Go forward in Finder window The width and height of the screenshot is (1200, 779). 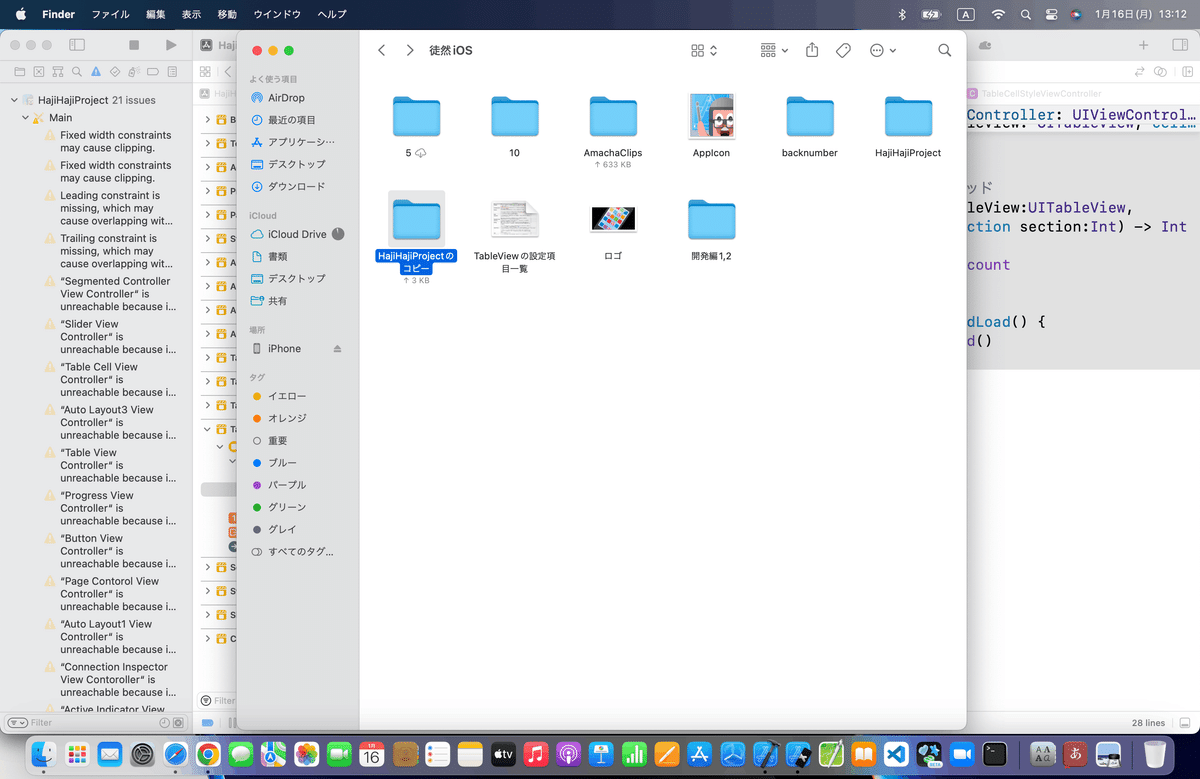pos(410,50)
